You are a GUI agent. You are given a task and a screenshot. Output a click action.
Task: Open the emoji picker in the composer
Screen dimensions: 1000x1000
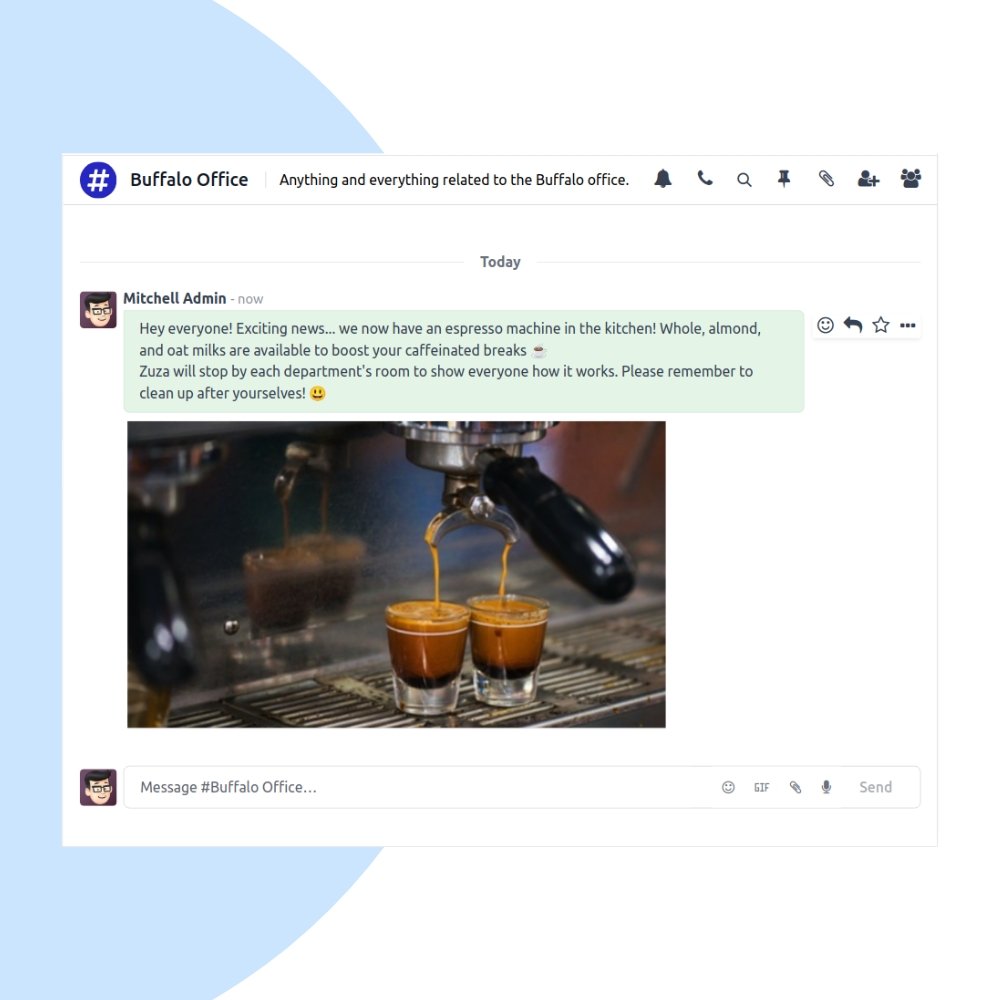728,787
